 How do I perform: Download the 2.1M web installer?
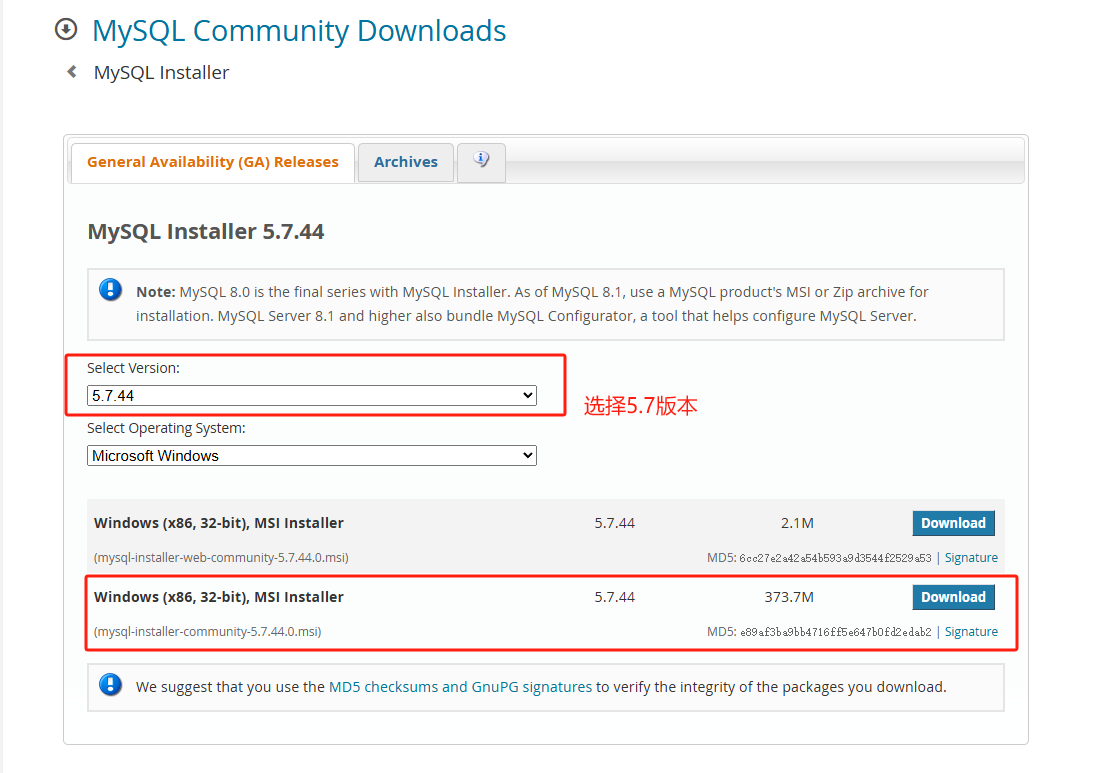click(x=952, y=523)
